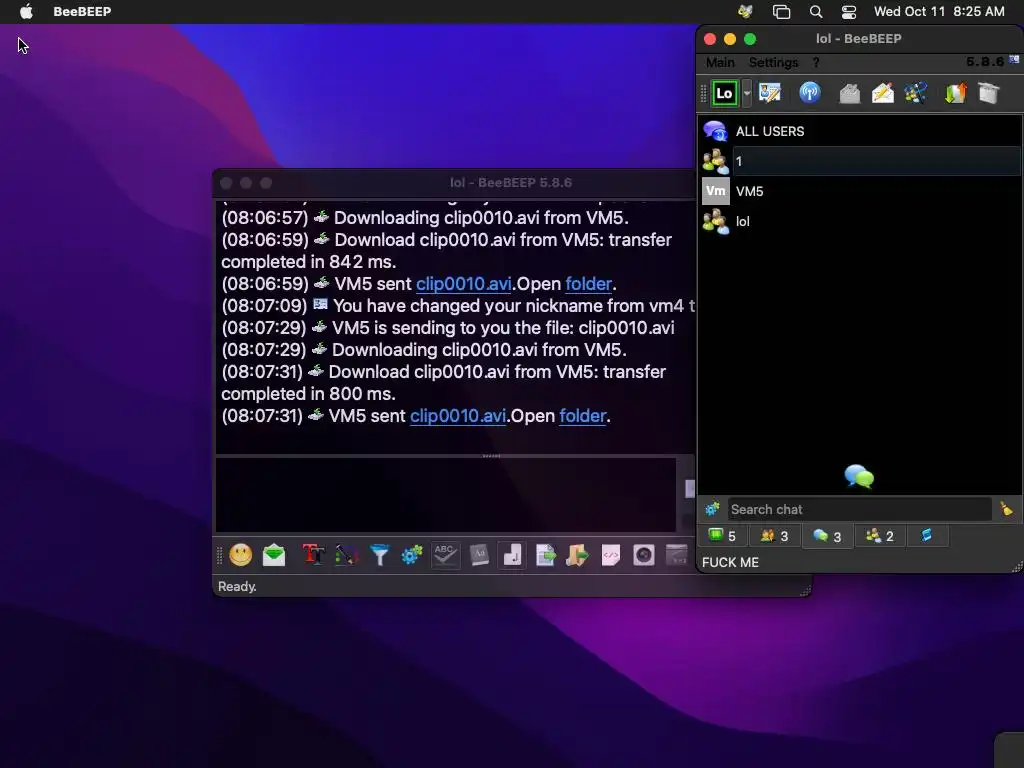This screenshot has height=768, width=1024.
Task: Switch to the green screen tab showing 5
Action: pyautogui.click(x=723, y=536)
